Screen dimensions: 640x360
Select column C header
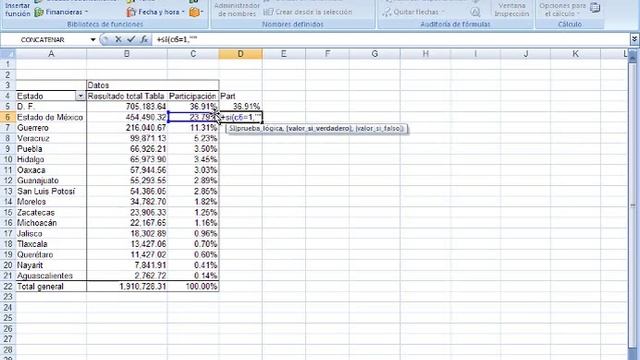click(x=193, y=54)
